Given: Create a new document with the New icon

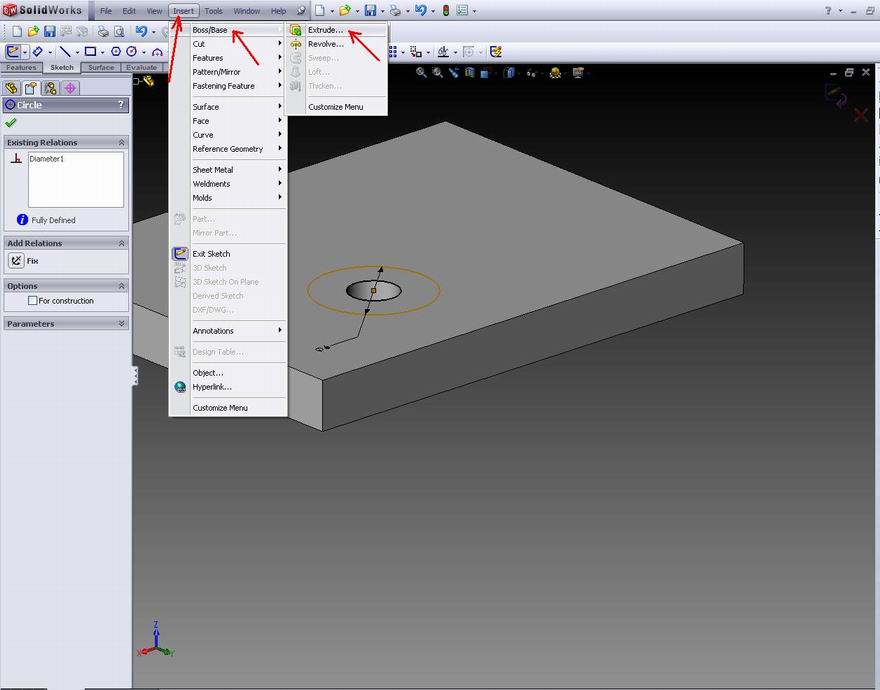Looking at the screenshot, I should (x=16, y=31).
